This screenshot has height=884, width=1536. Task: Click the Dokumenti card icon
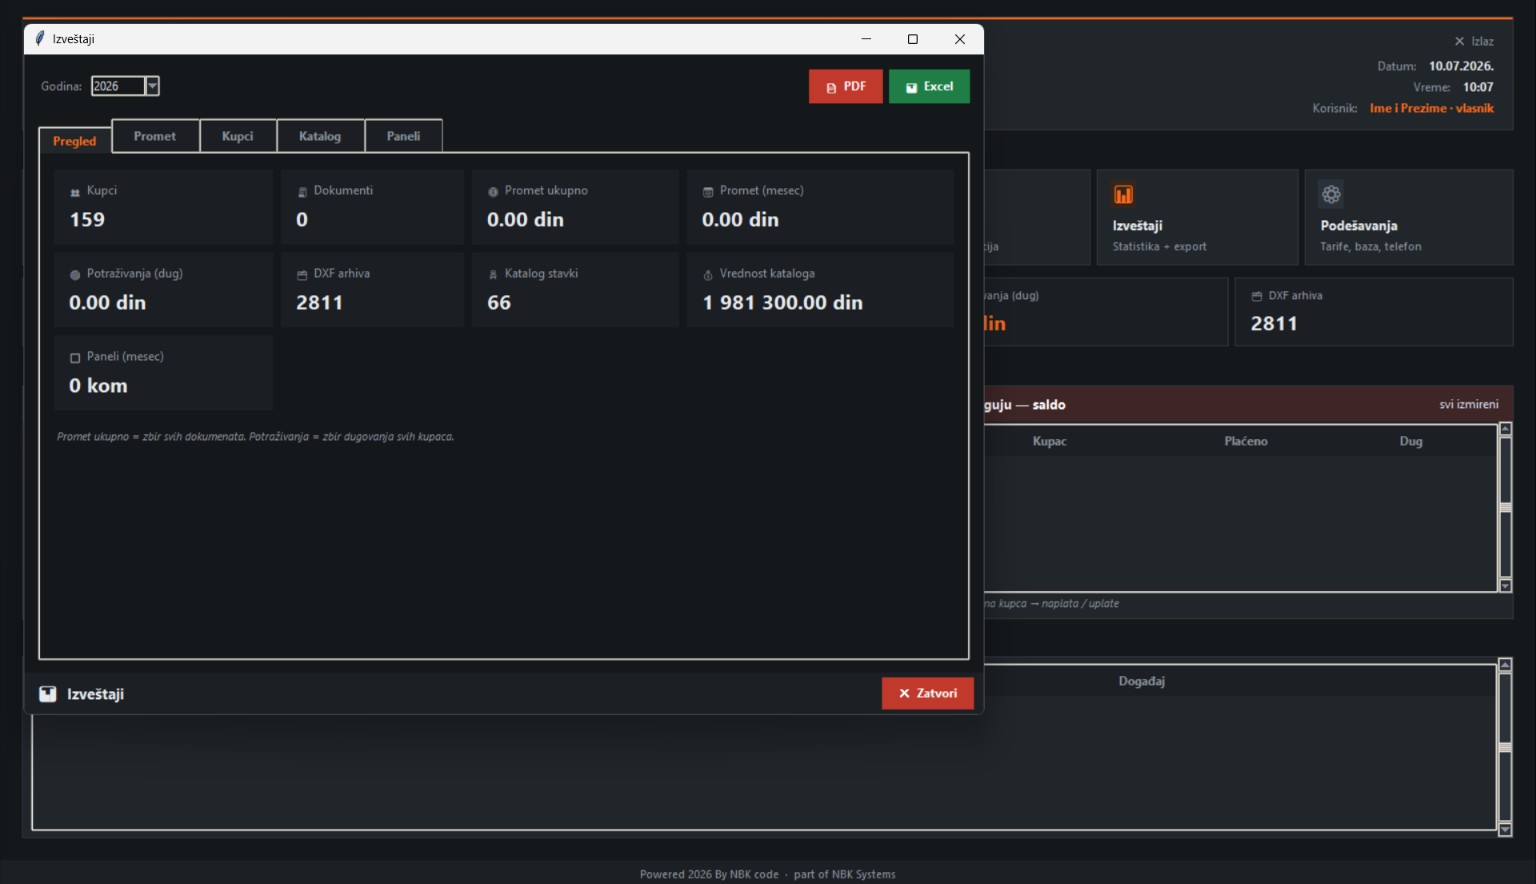[302, 192]
